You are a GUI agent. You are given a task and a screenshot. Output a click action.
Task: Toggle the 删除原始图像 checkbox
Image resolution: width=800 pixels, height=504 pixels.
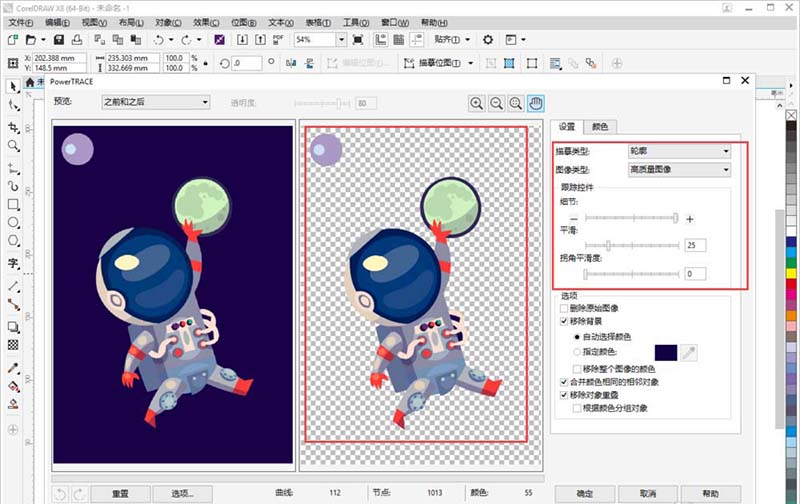pyautogui.click(x=564, y=308)
